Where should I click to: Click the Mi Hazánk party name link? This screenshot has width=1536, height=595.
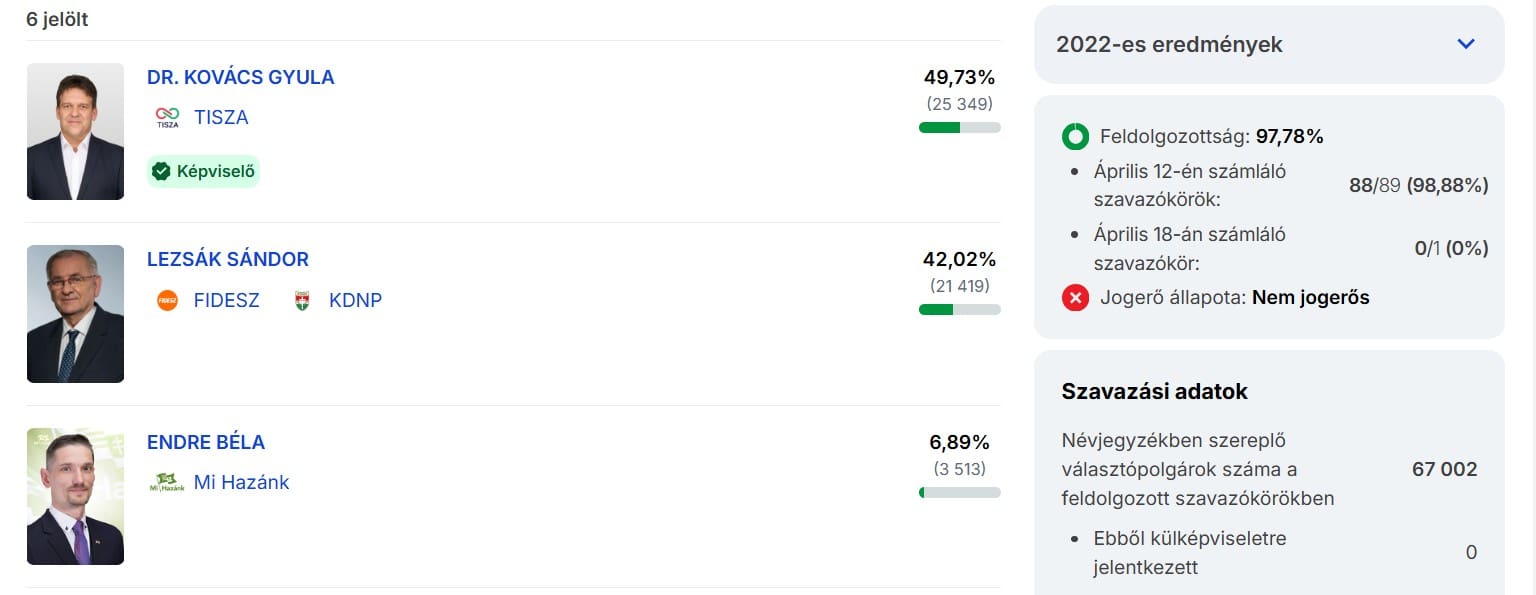[241, 482]
